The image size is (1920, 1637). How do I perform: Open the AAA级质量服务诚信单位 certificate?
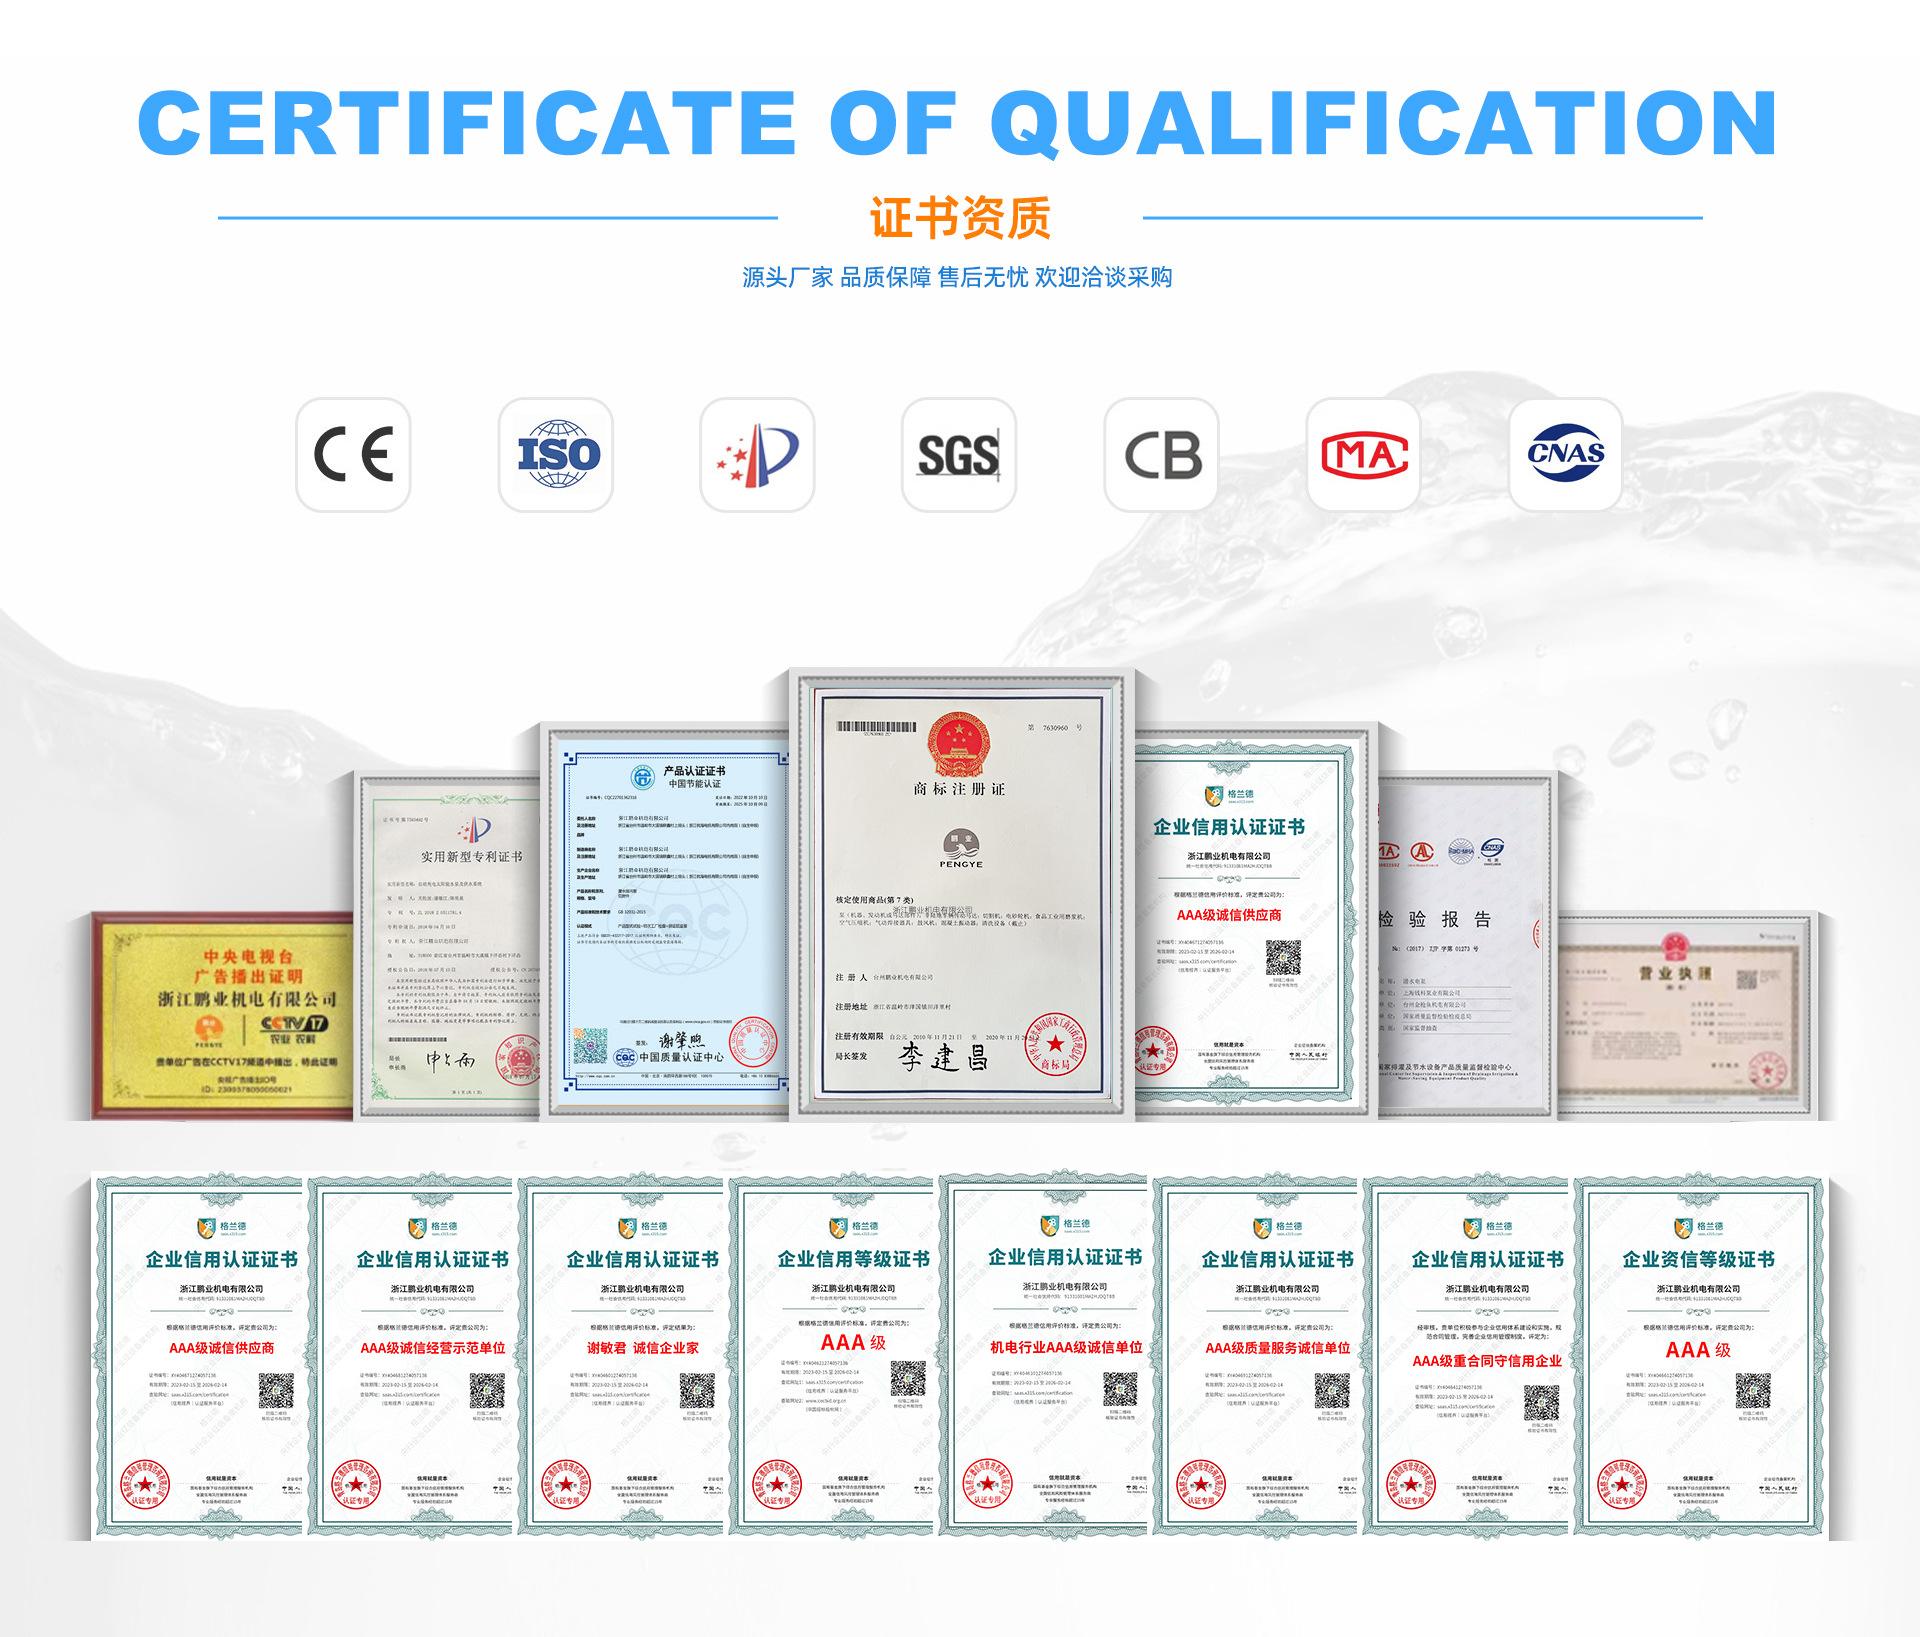[x=1255, y=1357]
